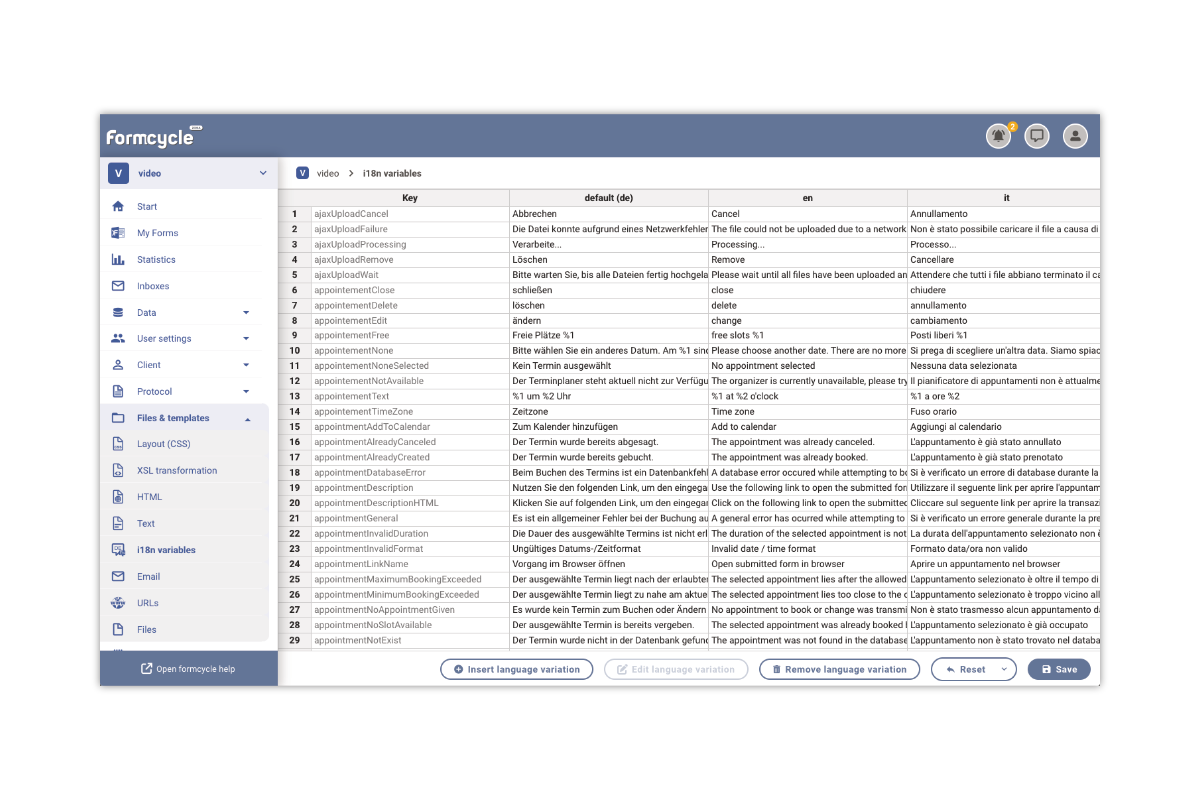Open Statistics in the sidebar
Viewport: 1200px width, 800px height.
point(156,260)
